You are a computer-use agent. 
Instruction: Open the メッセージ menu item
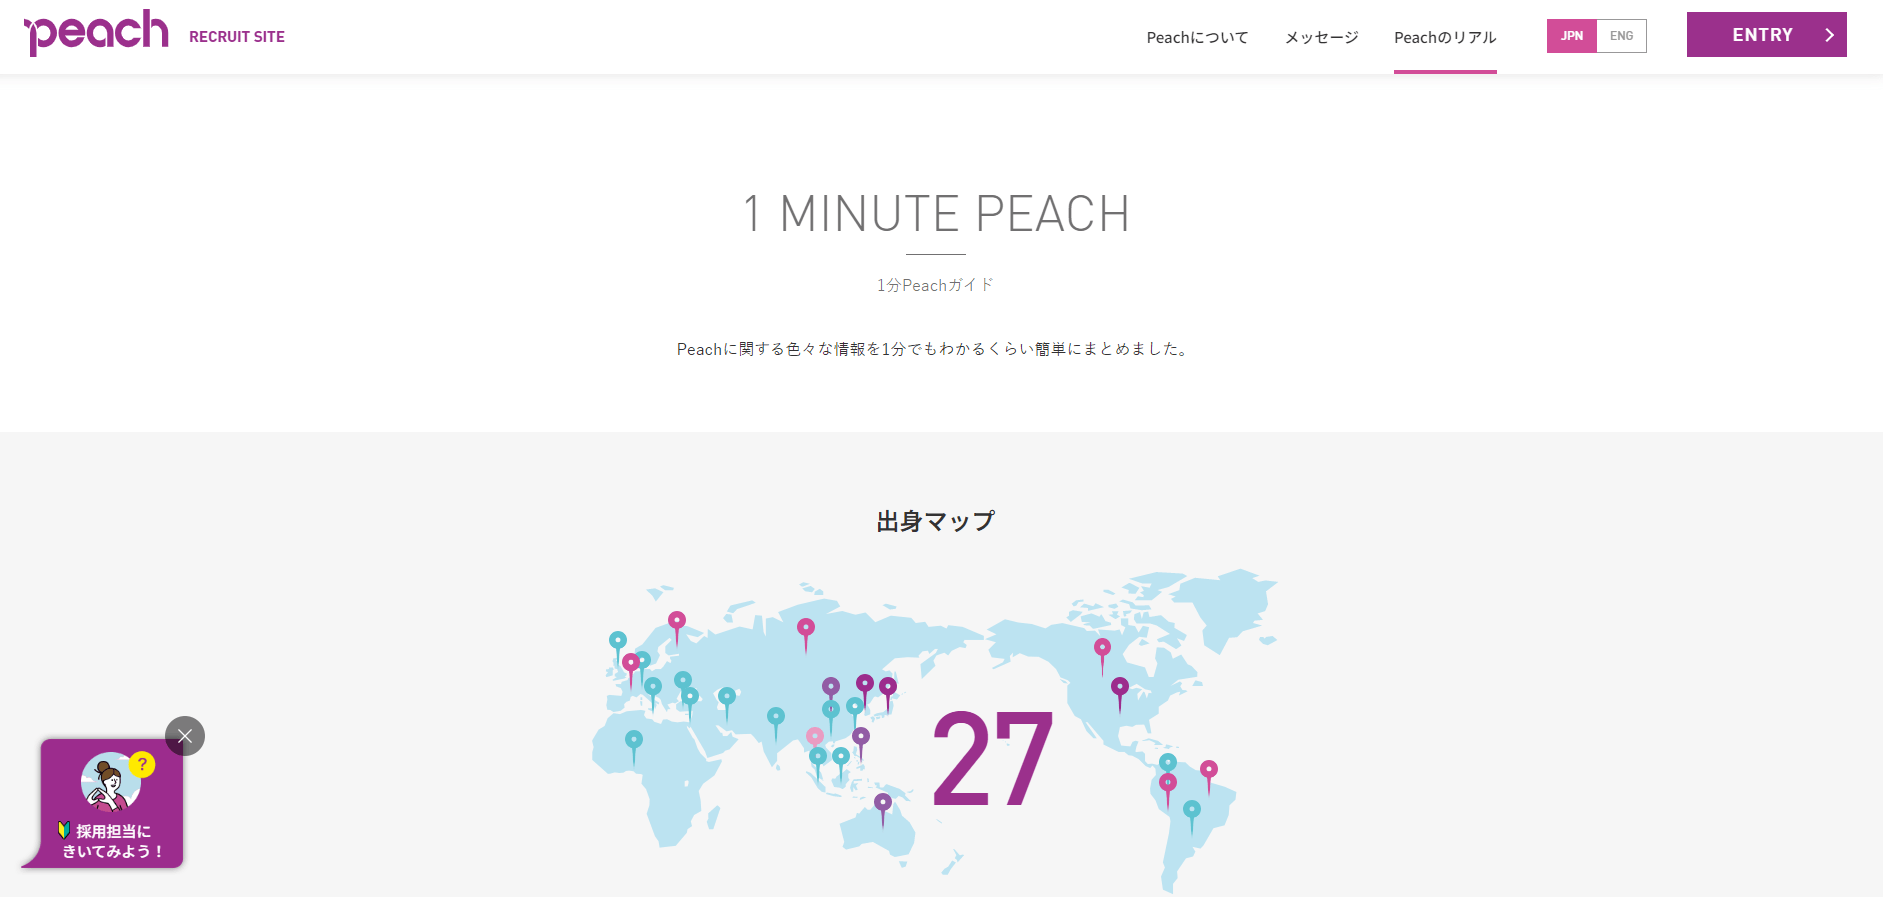click(x=1321, y=37)
